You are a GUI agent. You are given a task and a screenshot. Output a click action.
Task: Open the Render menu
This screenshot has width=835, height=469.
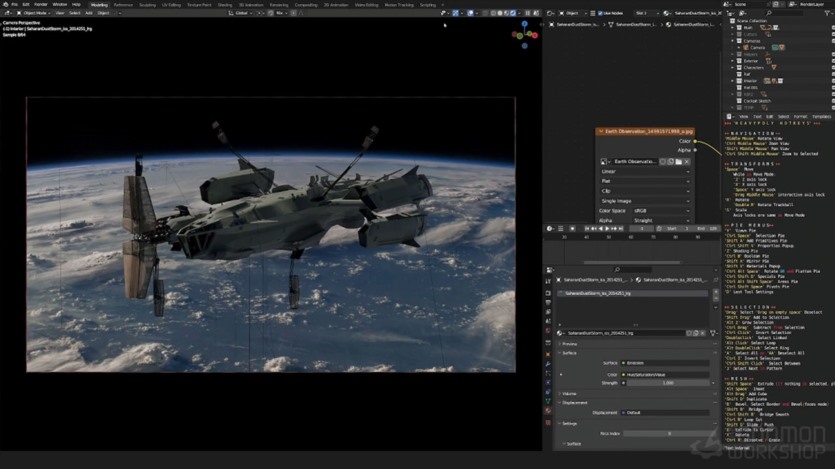pyautogui.click(x=40, y=4)
